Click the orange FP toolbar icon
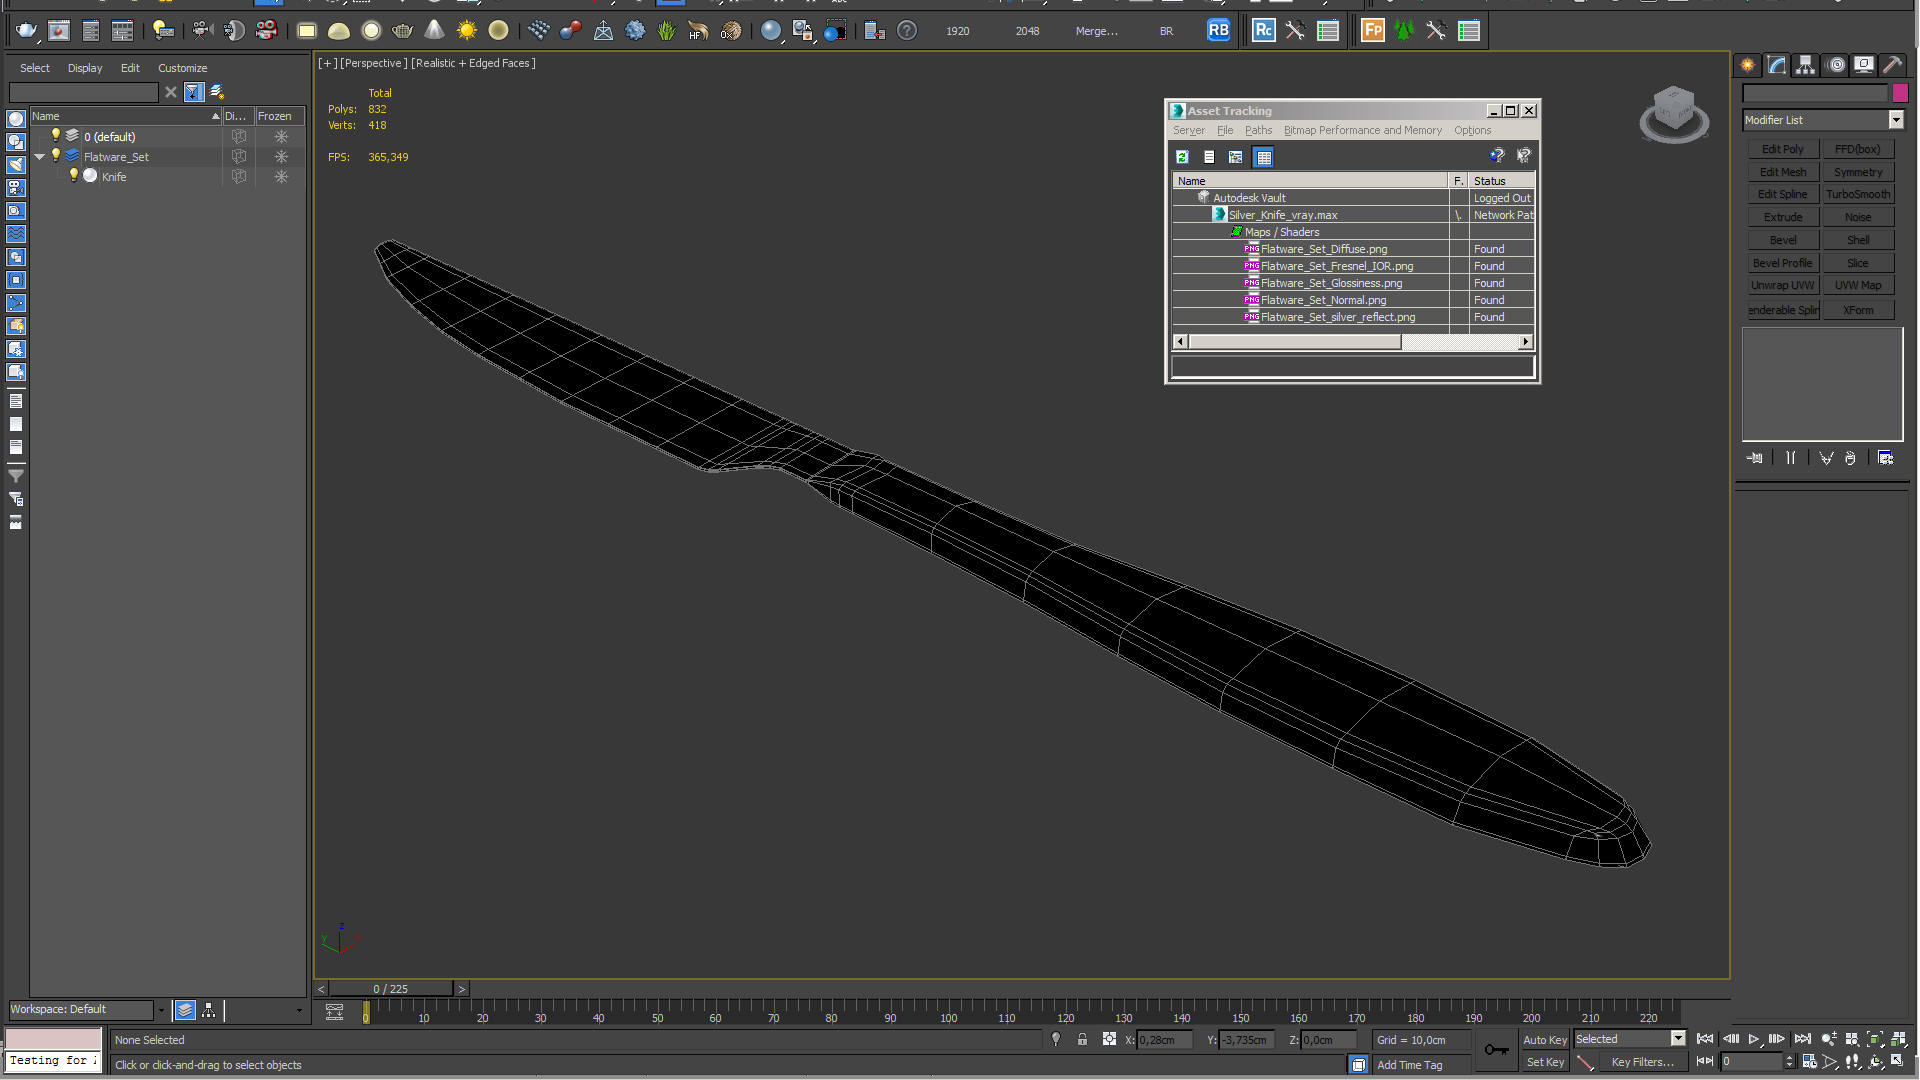 [x=1373, y=31]
